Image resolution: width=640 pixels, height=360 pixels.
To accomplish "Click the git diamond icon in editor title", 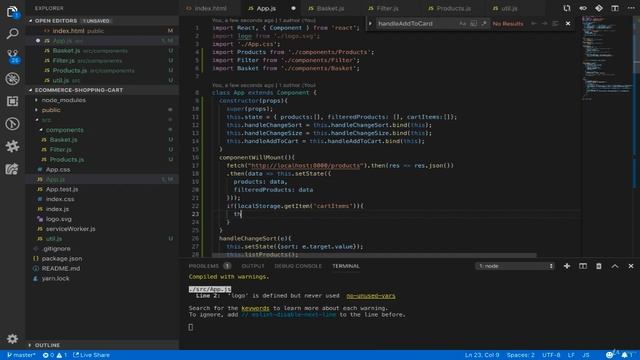I will point(599,8).
